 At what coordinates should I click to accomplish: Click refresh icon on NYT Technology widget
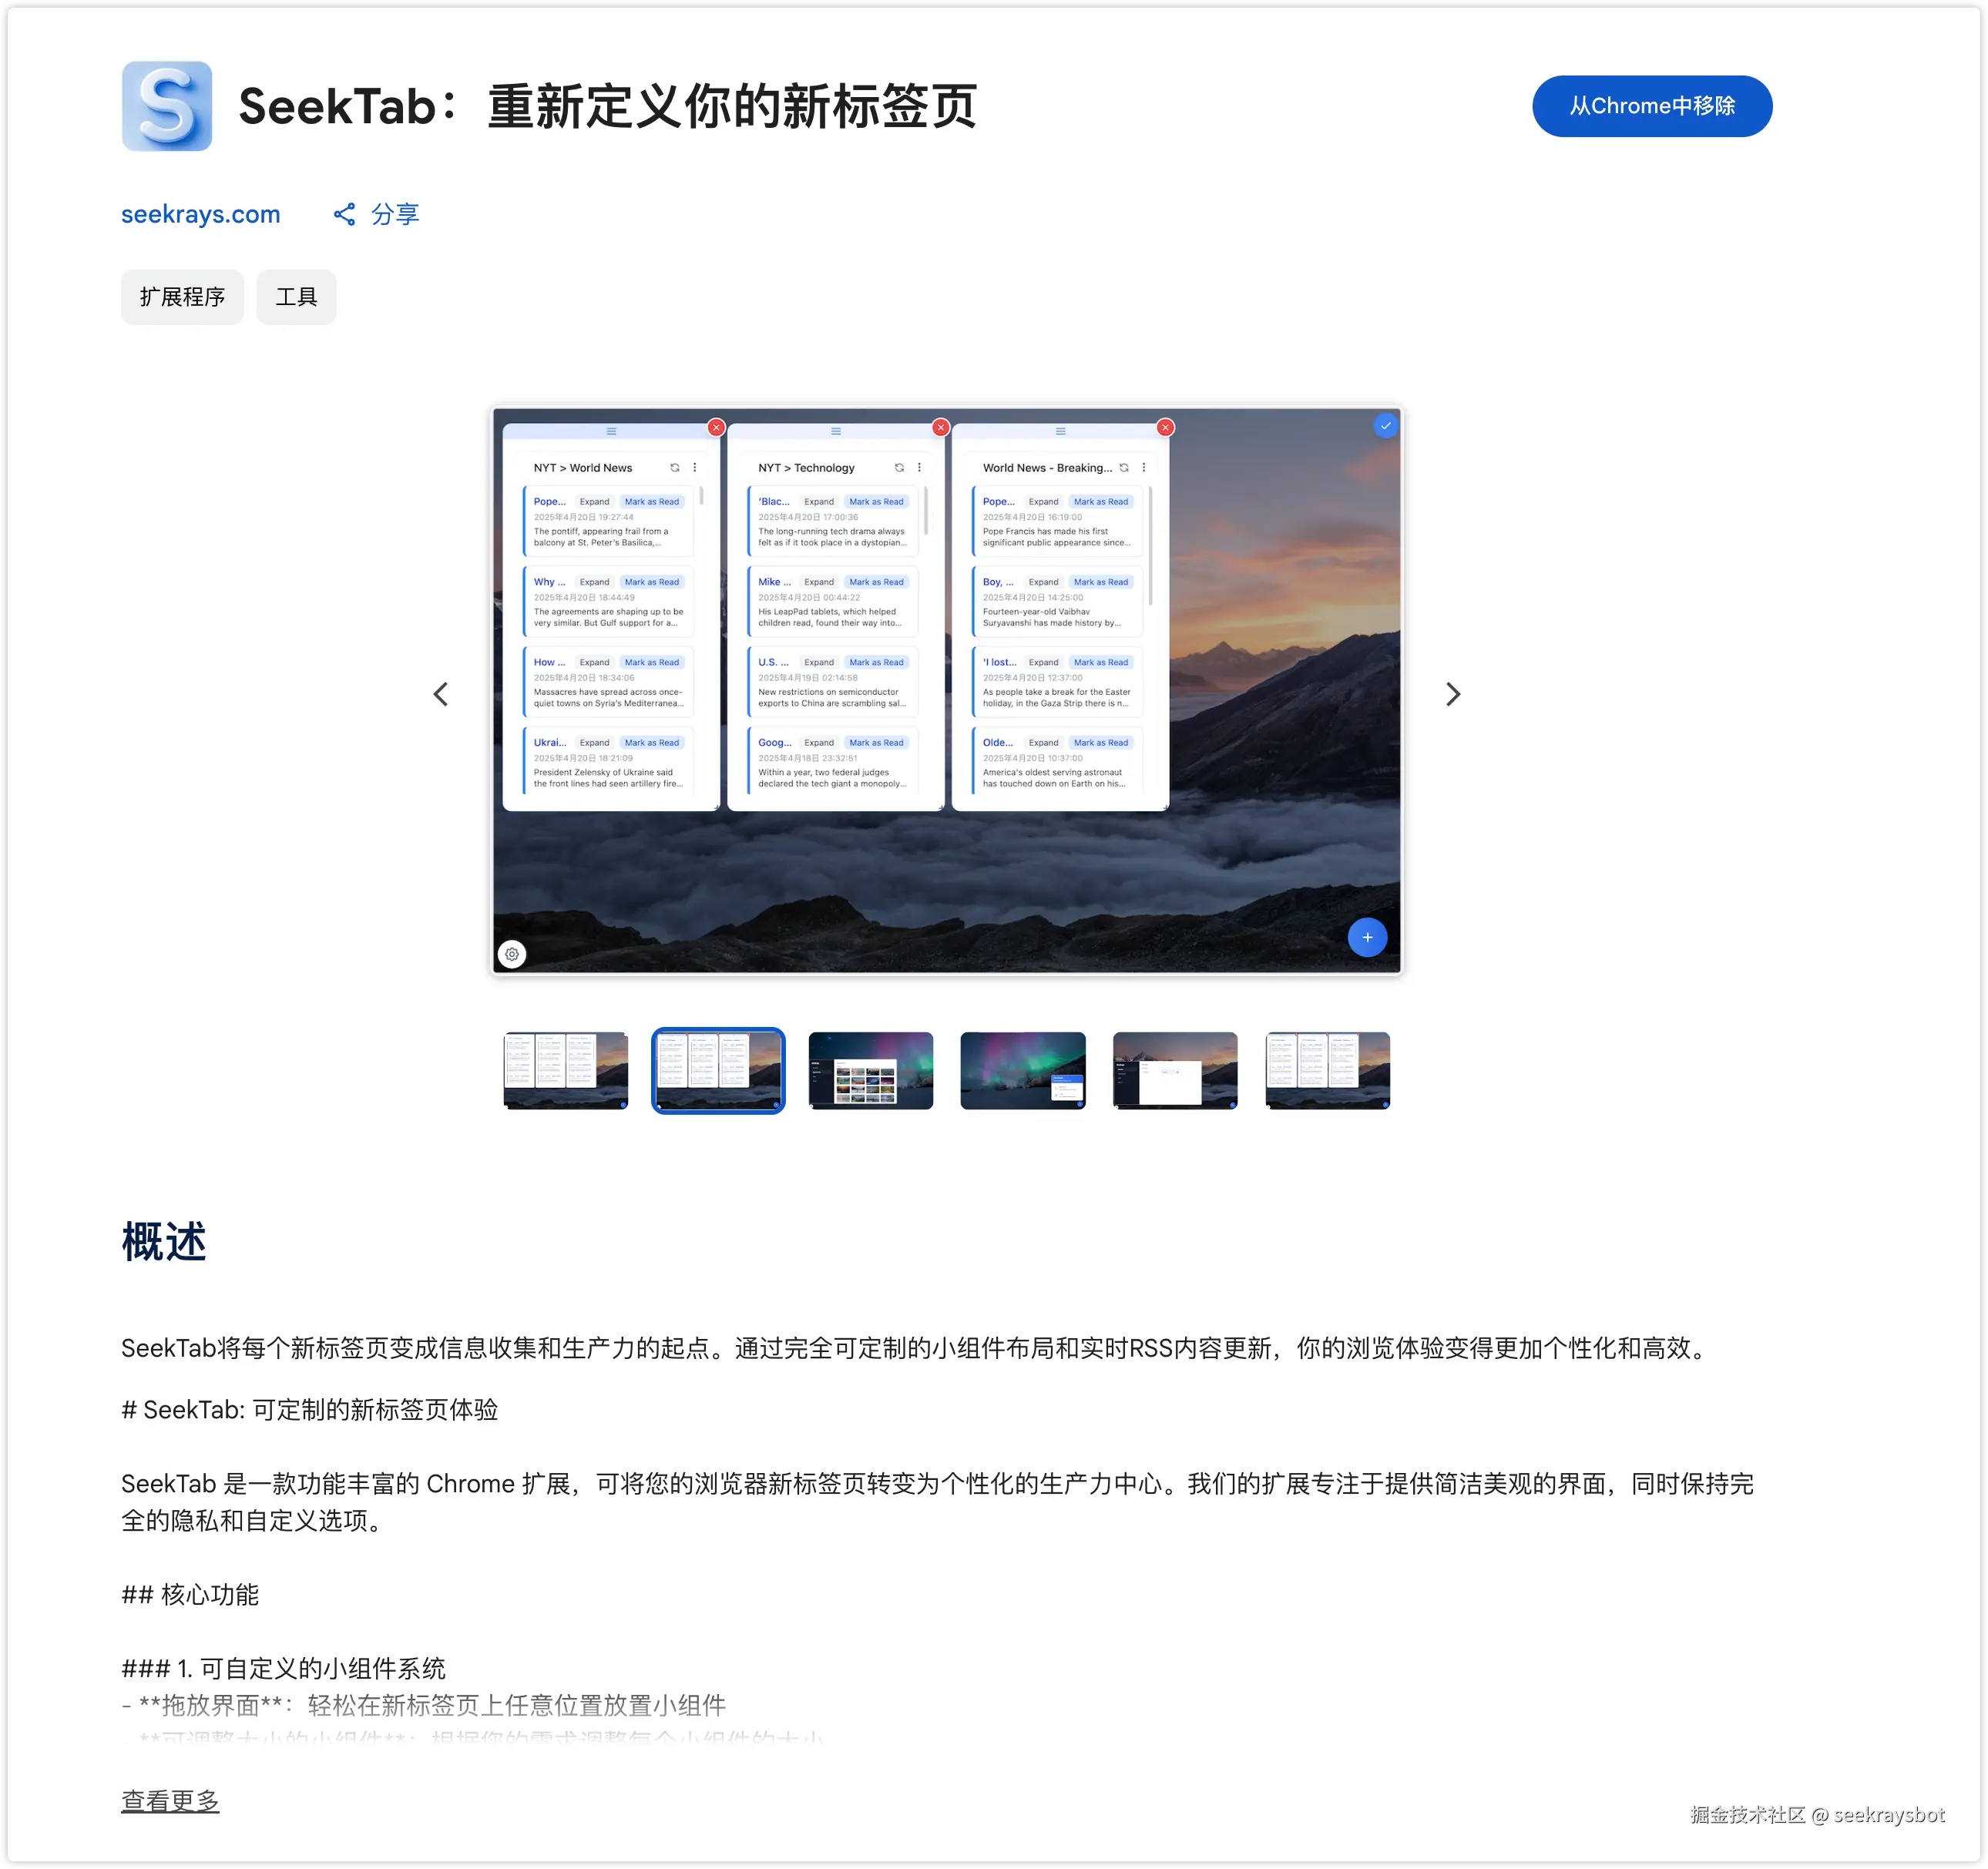(x=899, y=467)
